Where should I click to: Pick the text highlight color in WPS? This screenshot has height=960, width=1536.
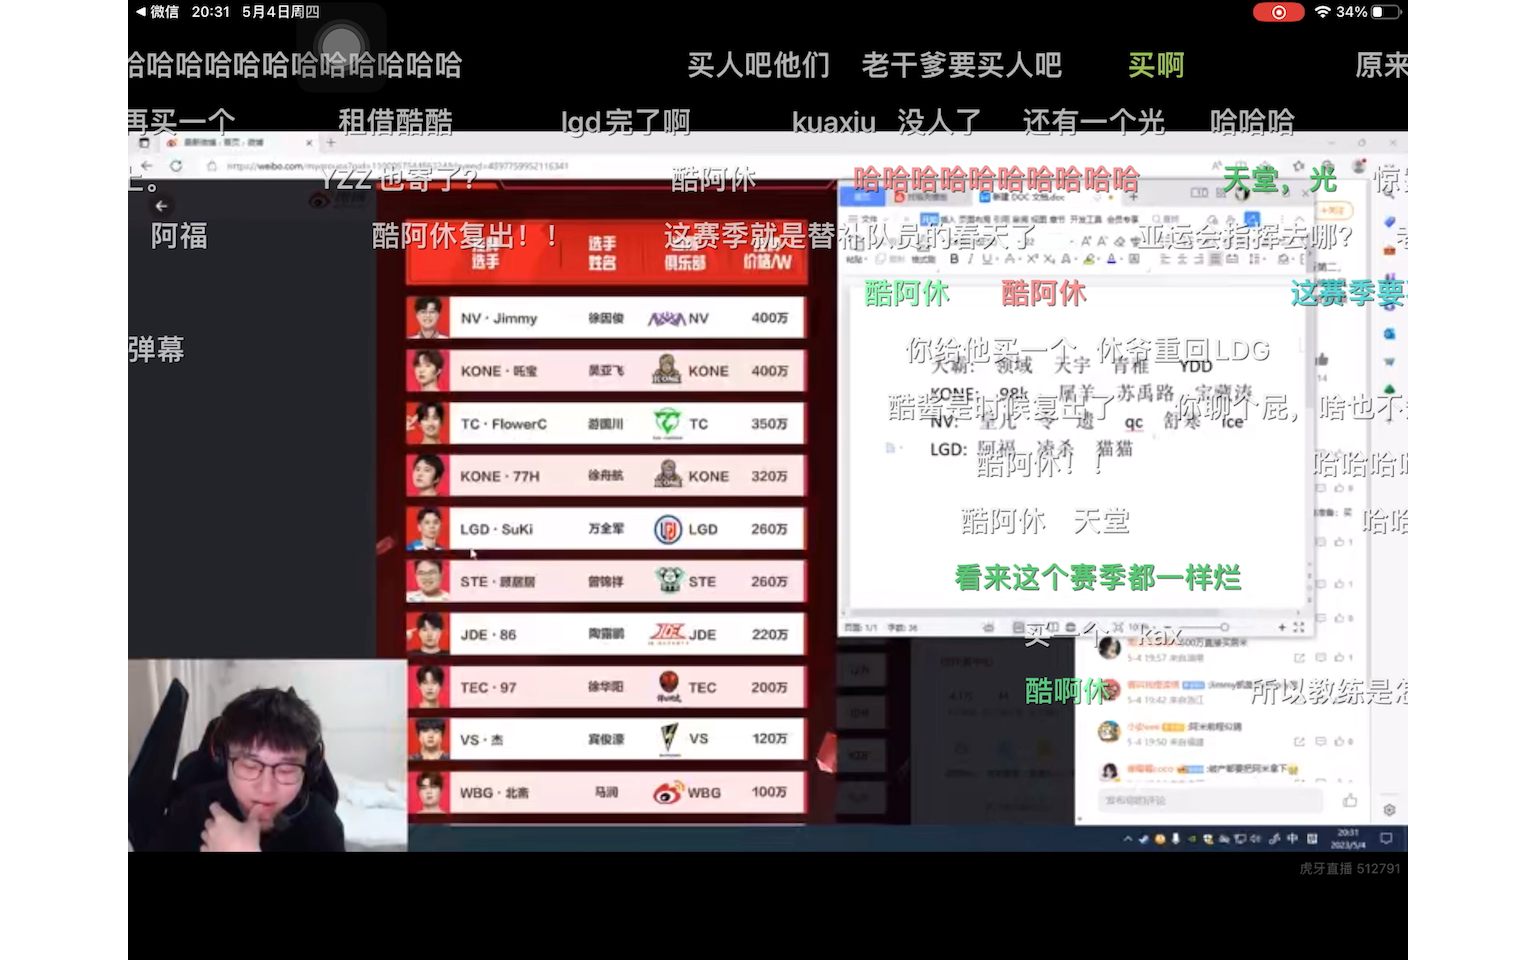(x=1089, y=259)
